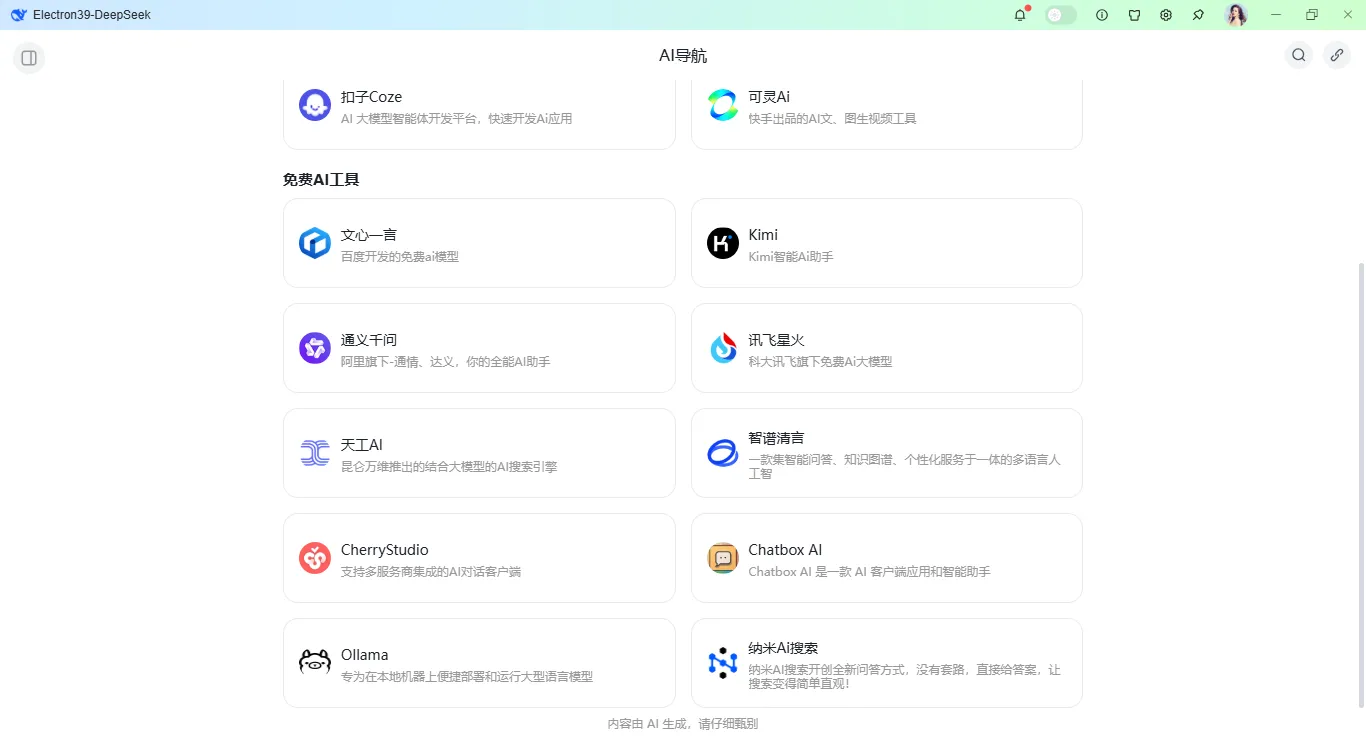Viewport: 1366px width, 738px height.
Task: Open the 通义千问 card
Action: tap(479, 348)
